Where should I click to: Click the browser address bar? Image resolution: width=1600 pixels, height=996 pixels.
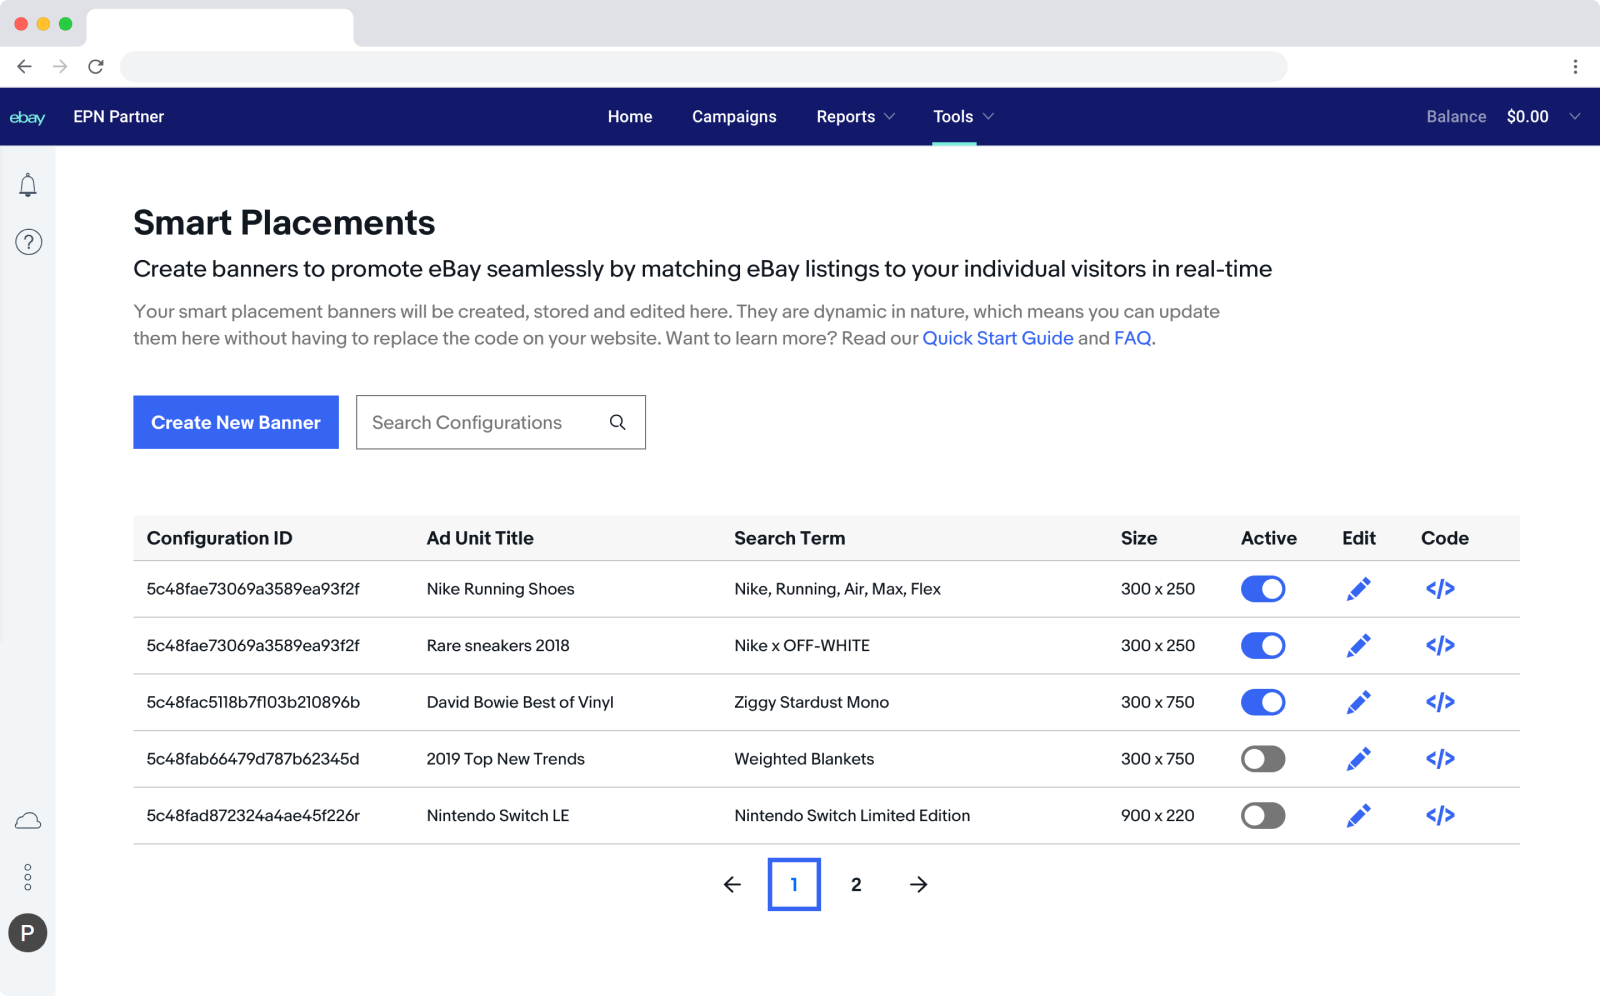(704, 67)
